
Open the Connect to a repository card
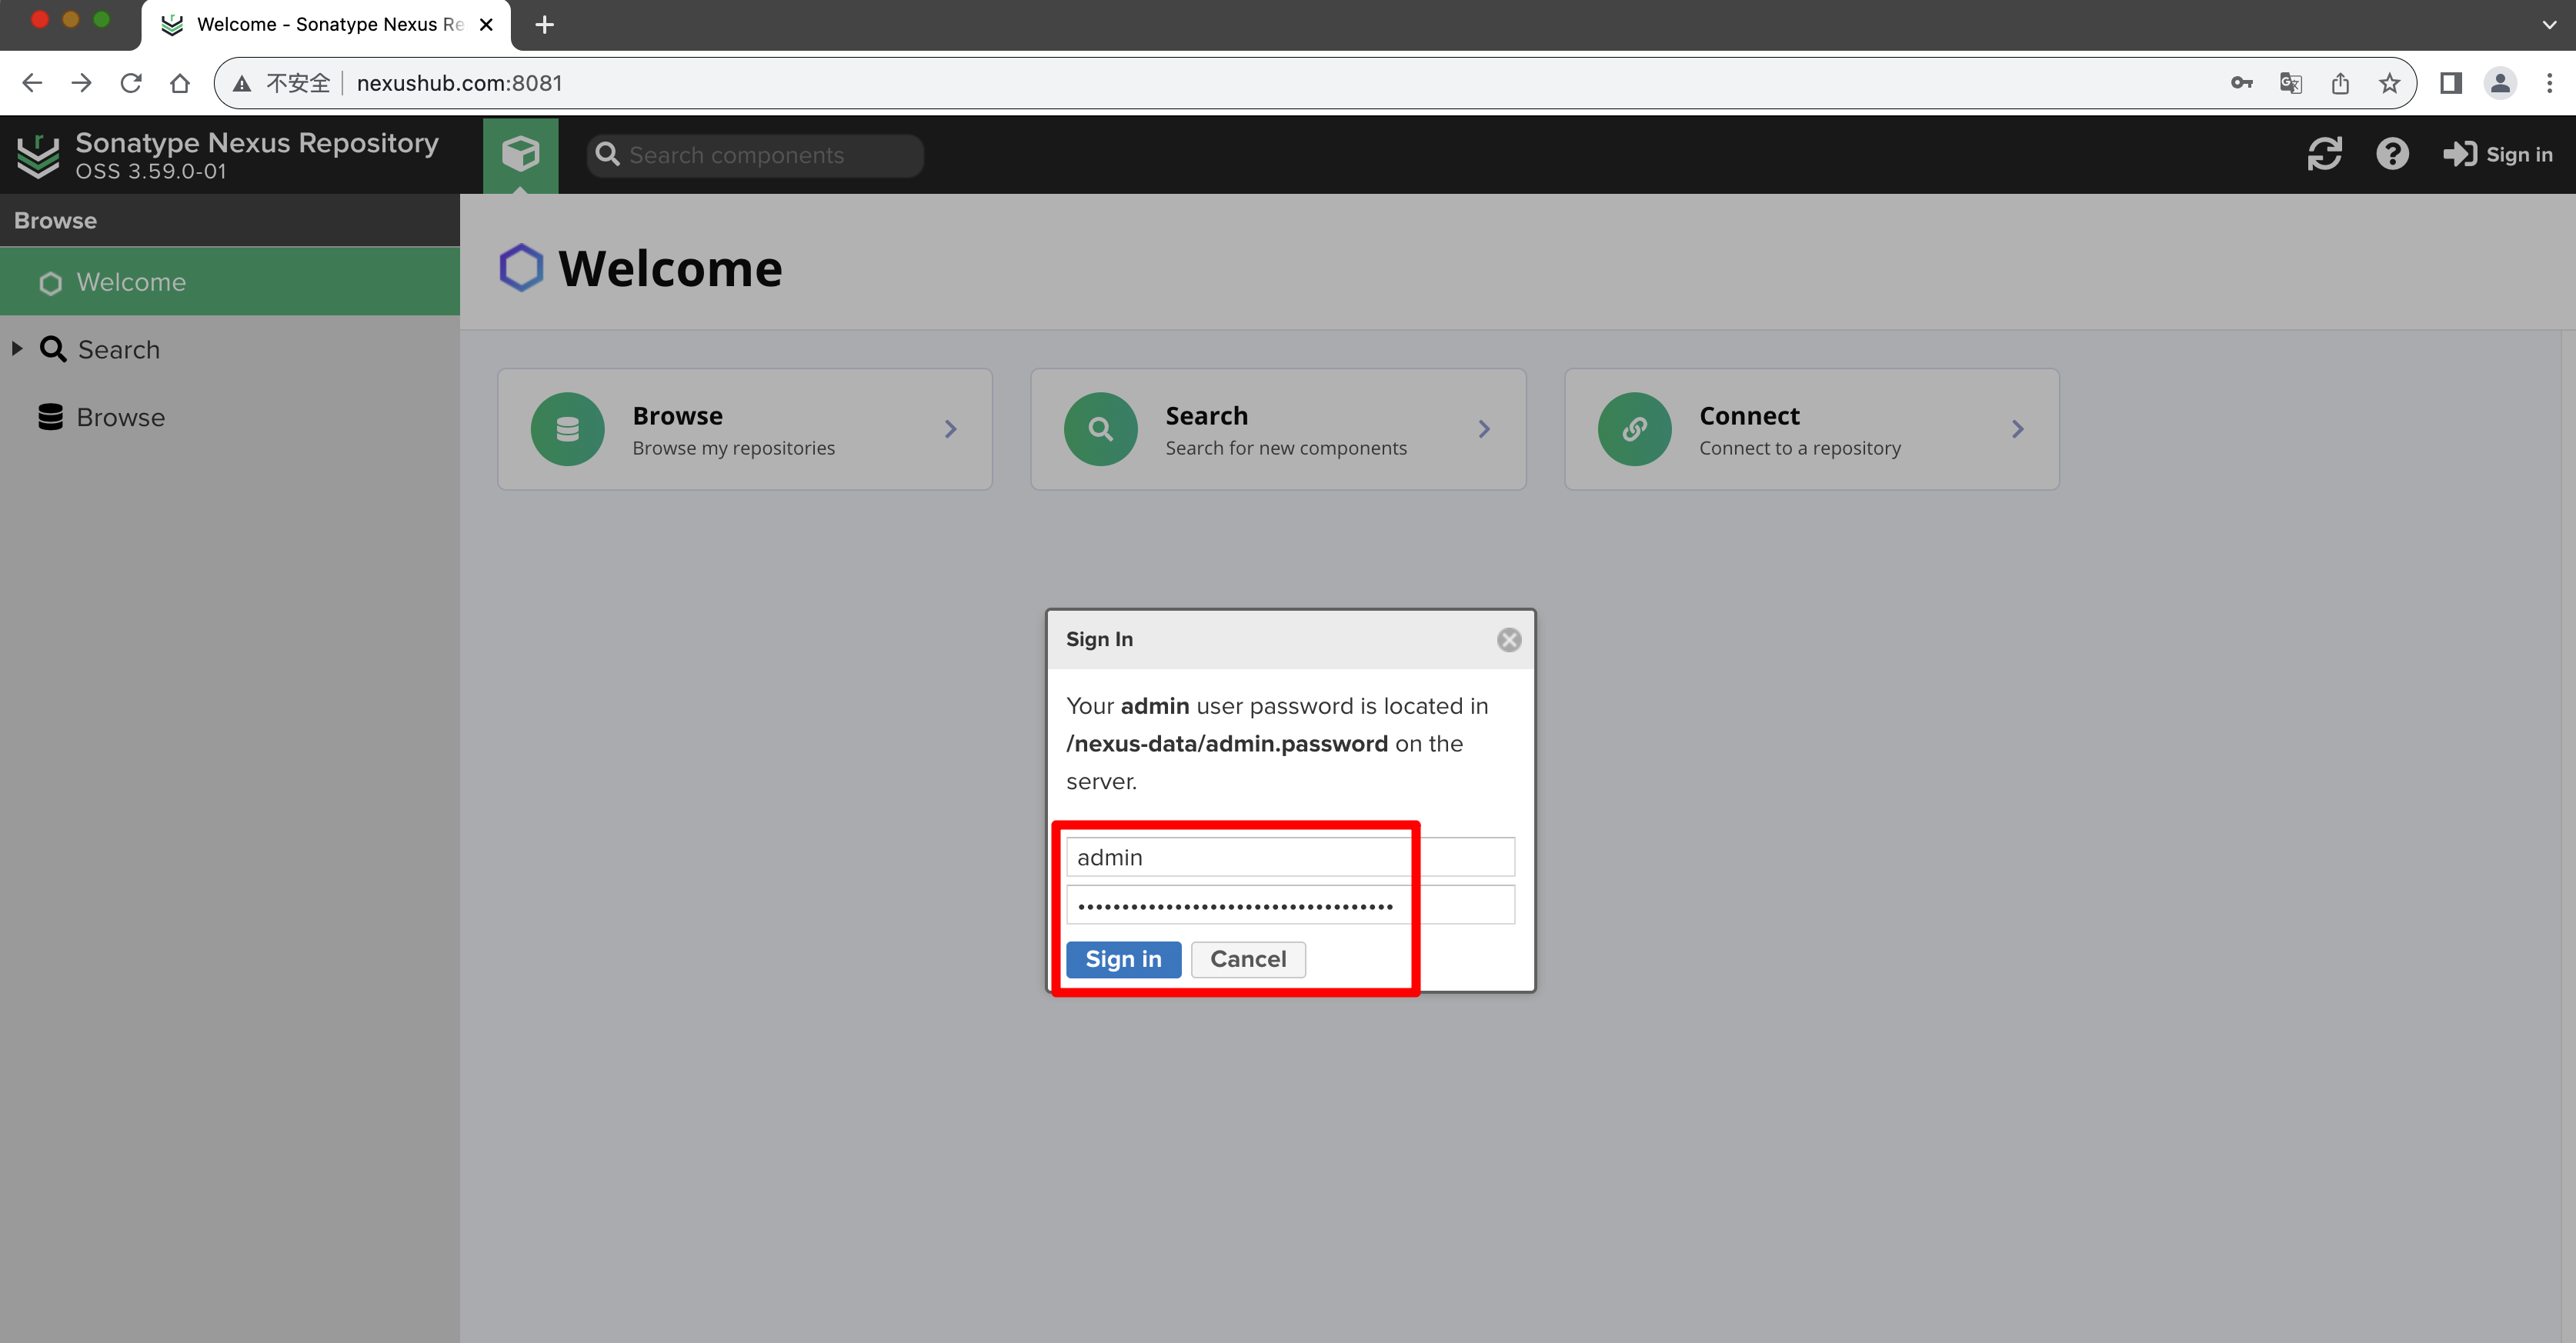pyautogui.click(x=1811, y=429)
